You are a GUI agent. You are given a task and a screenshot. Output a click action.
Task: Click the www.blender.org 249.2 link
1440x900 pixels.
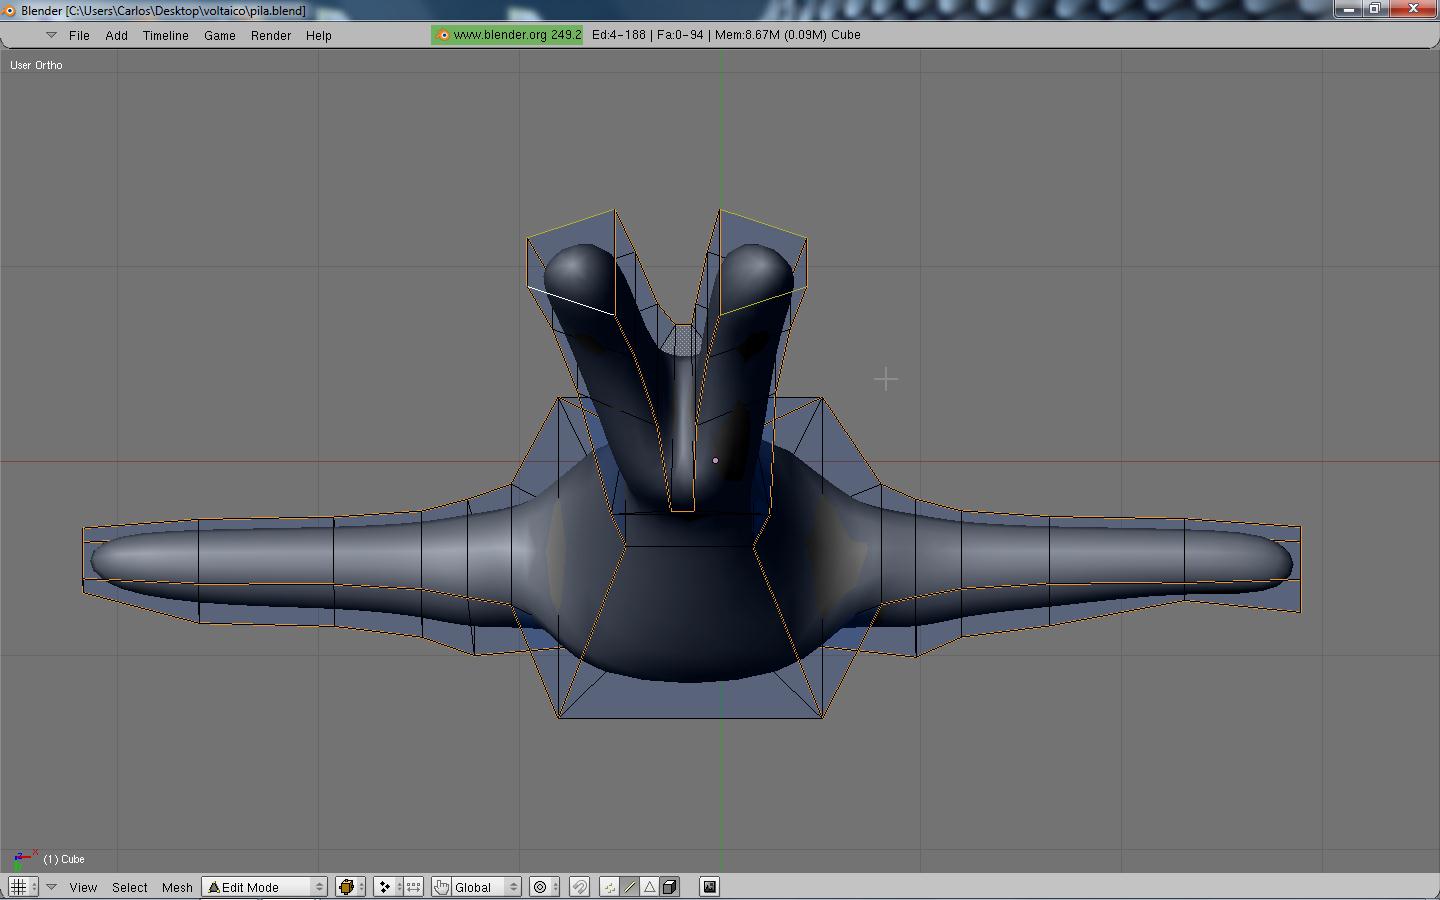click(508, 35)
